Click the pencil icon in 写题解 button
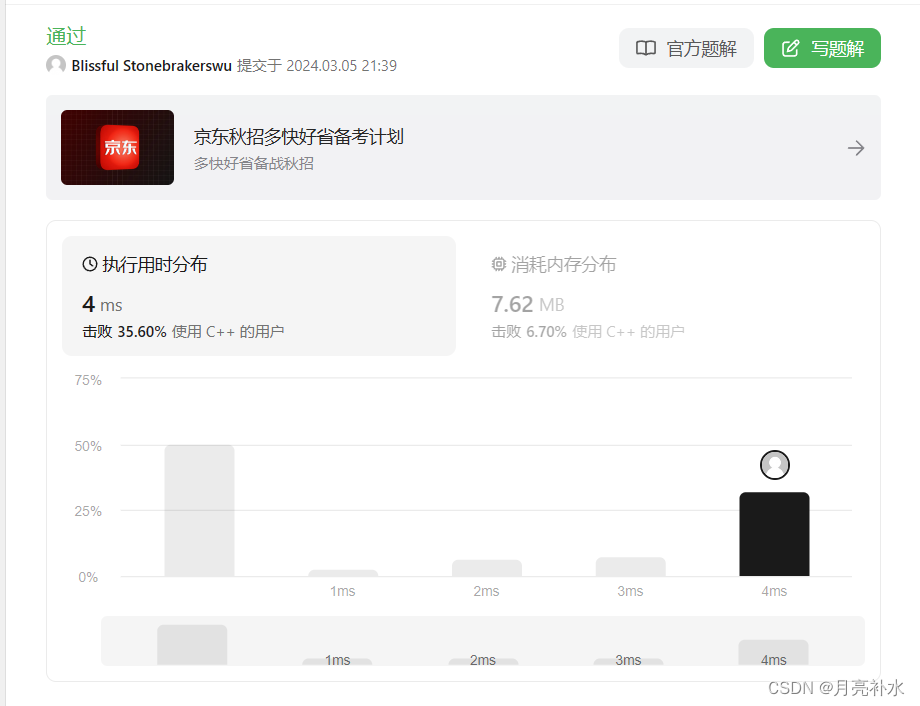 789,47
